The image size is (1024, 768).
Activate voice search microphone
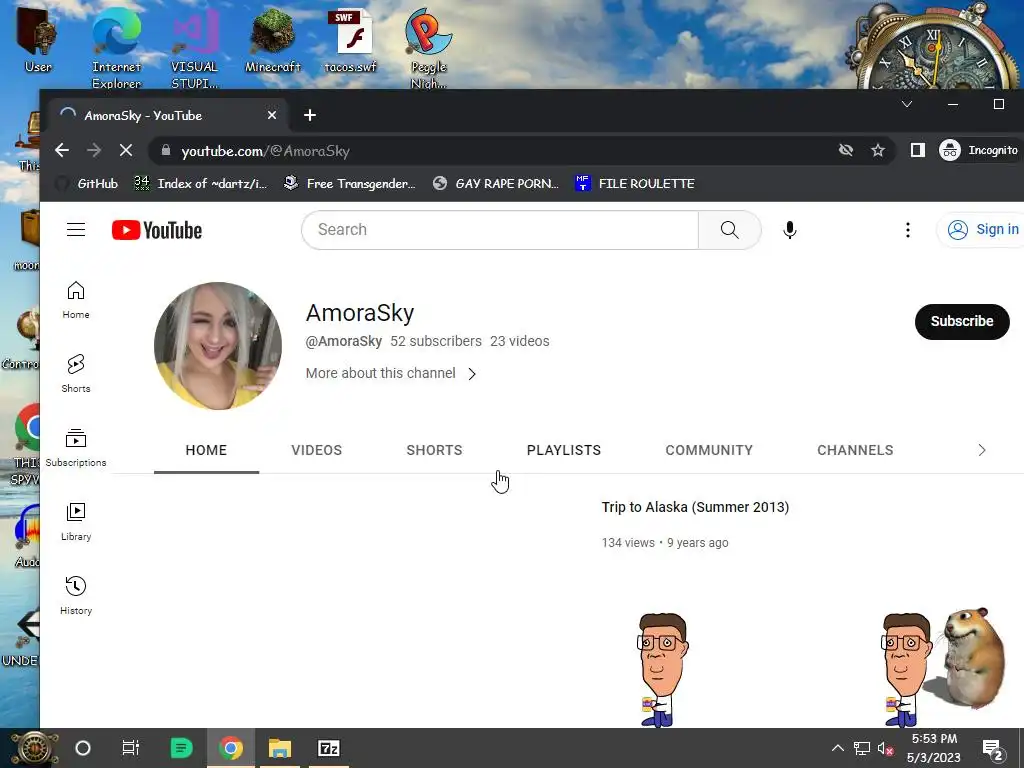[790, 230]
